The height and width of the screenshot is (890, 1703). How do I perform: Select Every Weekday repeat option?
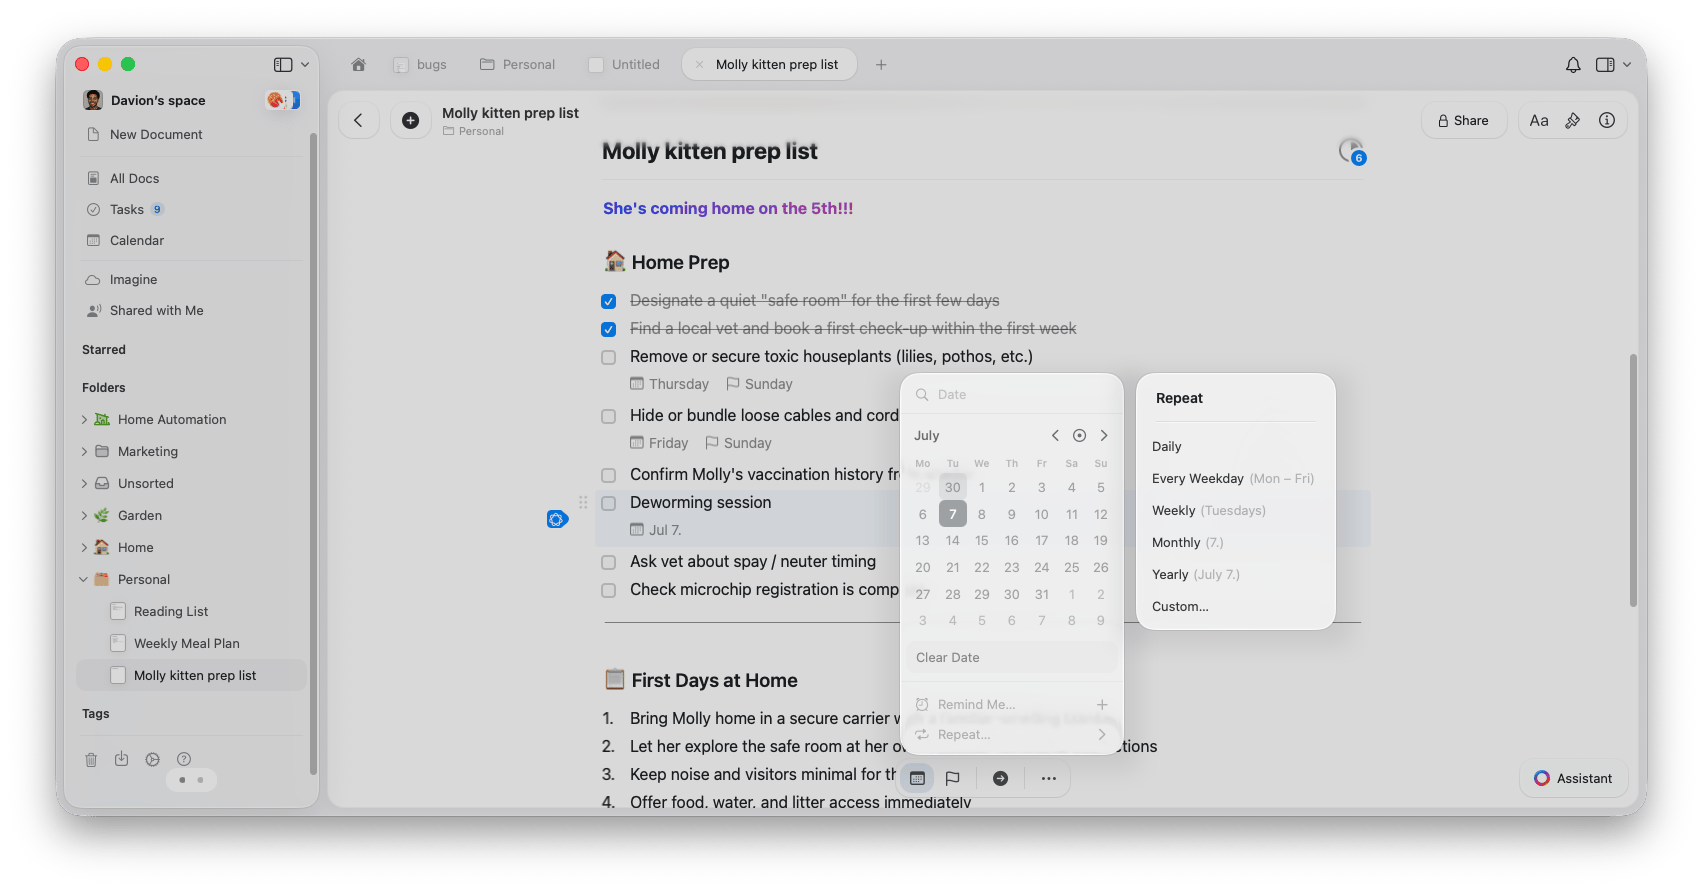click(x=1235, y=479)
